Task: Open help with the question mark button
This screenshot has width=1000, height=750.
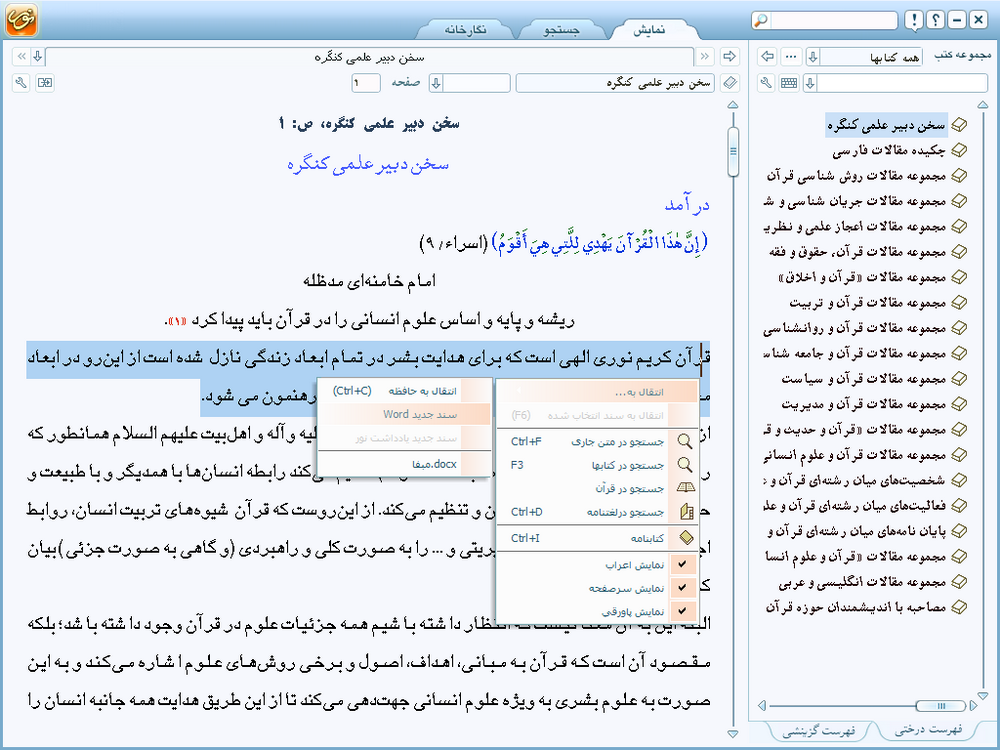Action: tap(936, 20)
